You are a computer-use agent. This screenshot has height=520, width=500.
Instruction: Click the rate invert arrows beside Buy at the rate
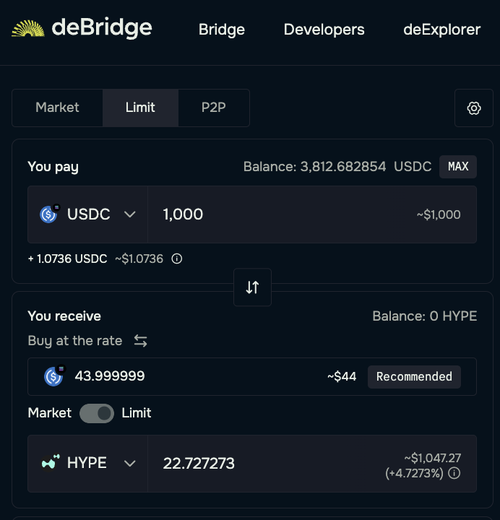(x=140, y=341)
